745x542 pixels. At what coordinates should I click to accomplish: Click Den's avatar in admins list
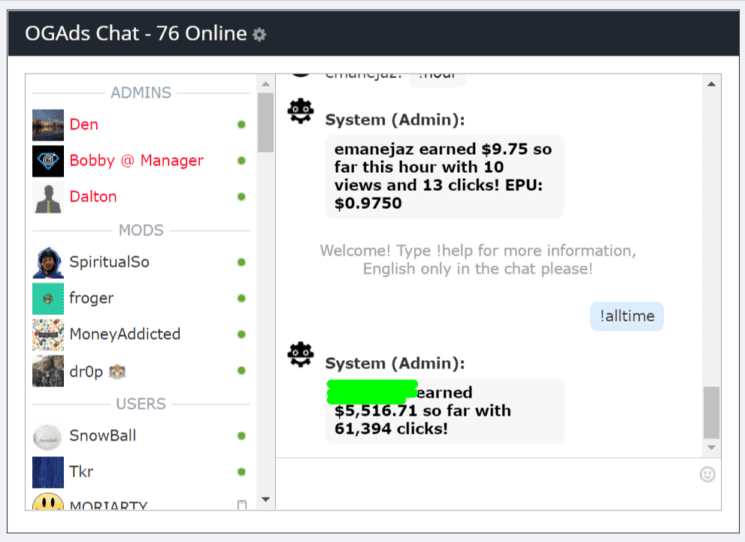coord(48,125)
